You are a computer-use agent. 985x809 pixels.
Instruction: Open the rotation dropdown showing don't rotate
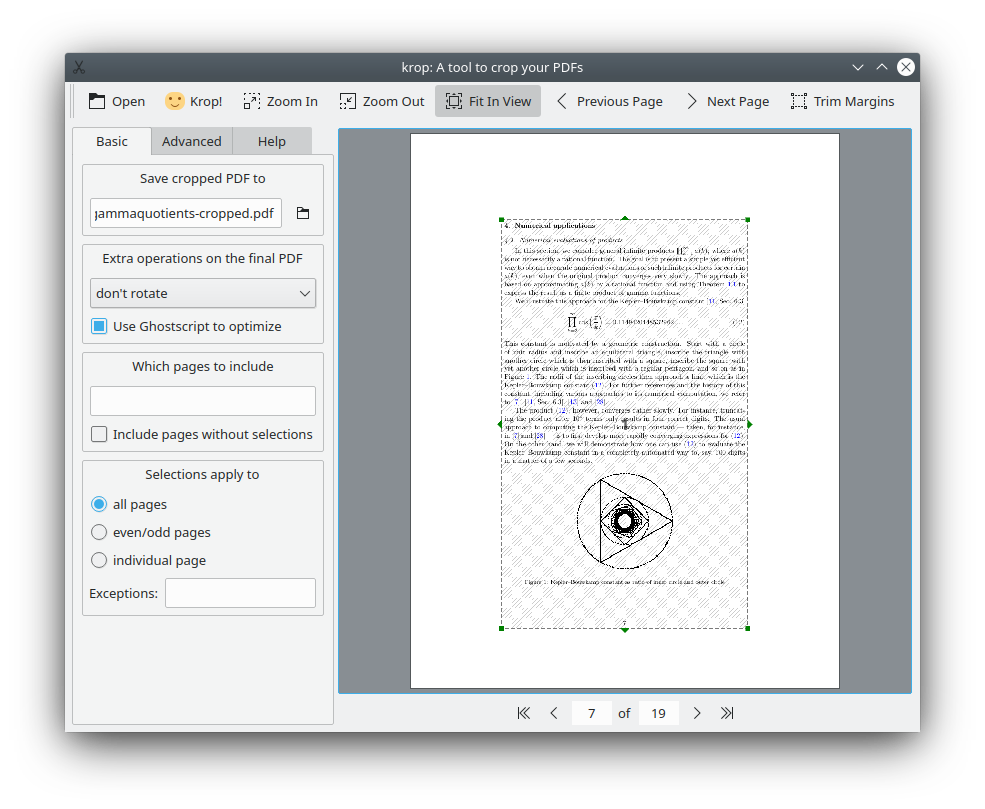203,293
